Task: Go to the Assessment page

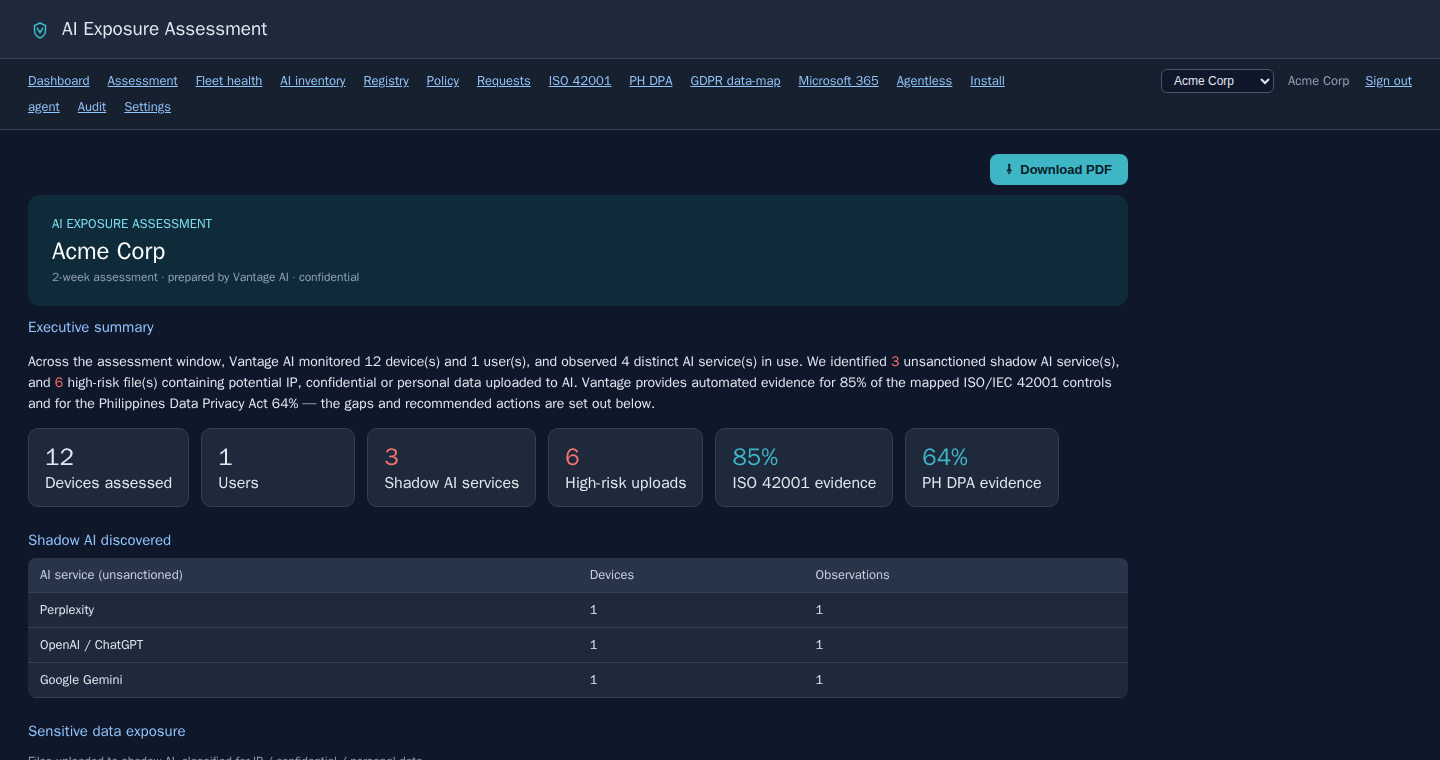Action: [142, 81]
